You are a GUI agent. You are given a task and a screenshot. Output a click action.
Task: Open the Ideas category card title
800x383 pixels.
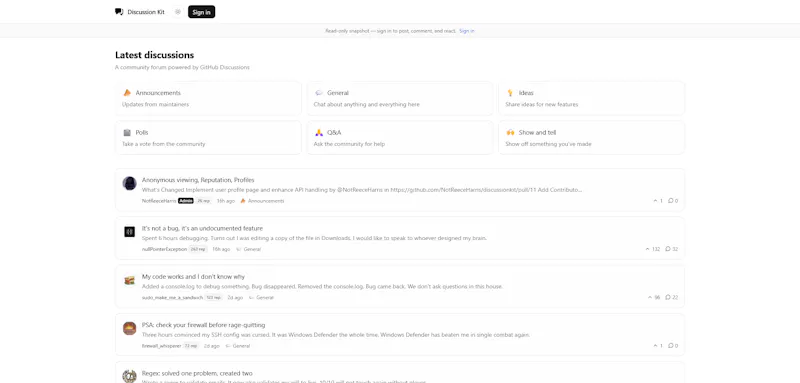(x=526, y=93)
